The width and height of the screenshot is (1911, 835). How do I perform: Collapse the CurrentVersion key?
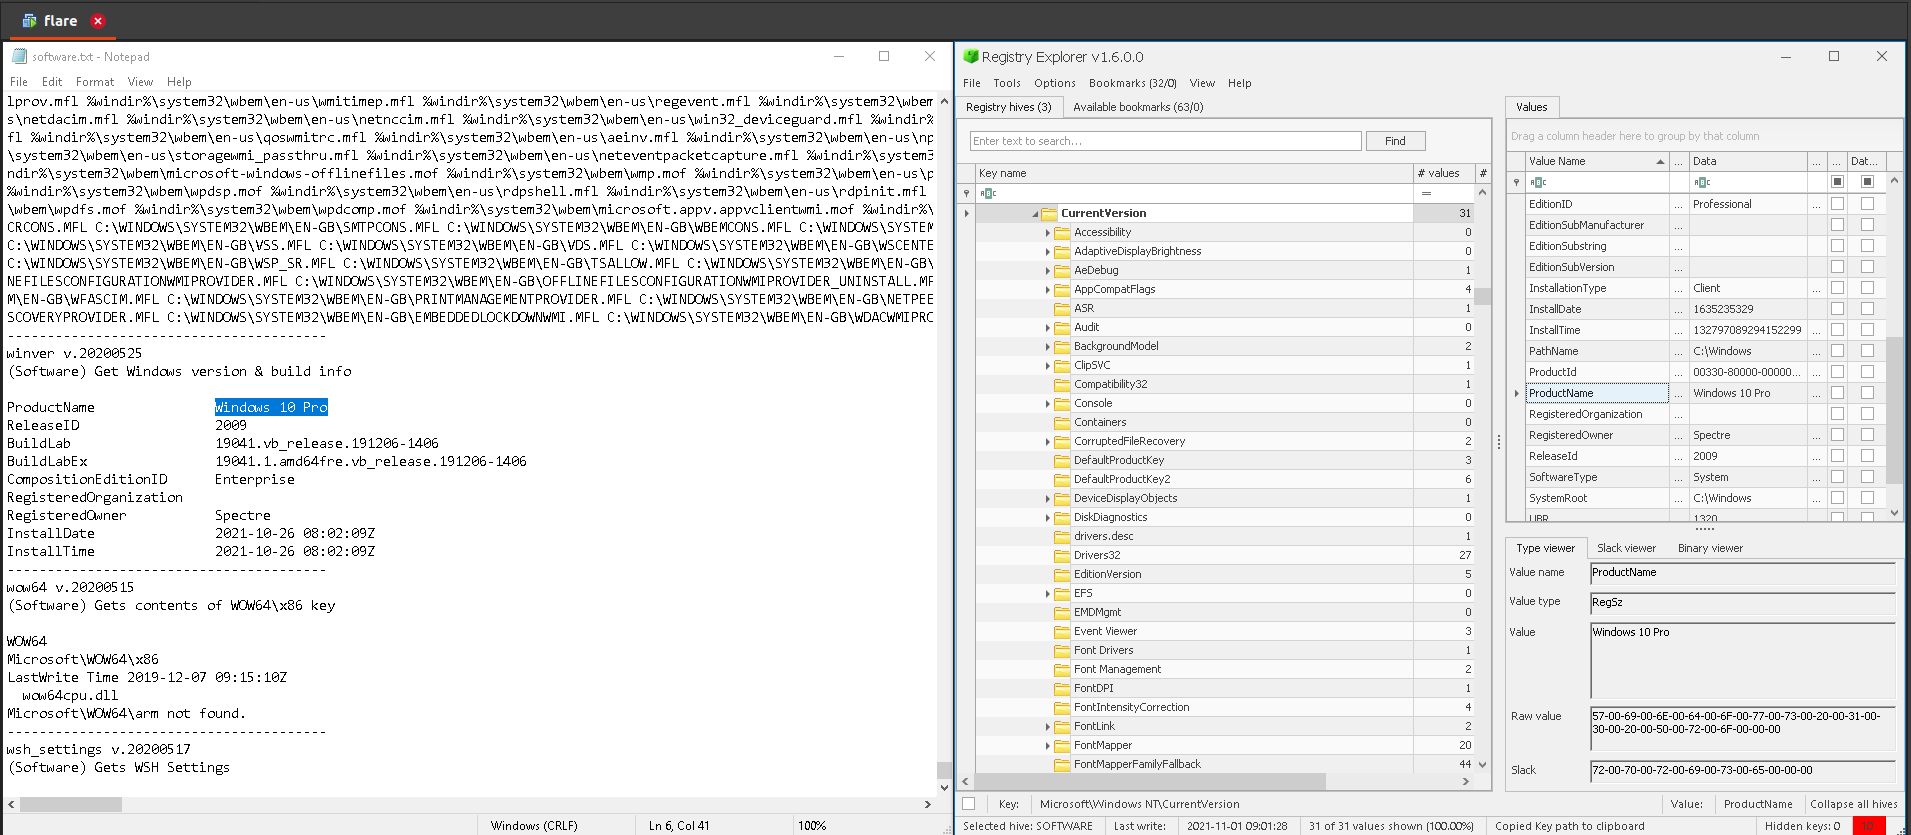[x=1035, y=214]
